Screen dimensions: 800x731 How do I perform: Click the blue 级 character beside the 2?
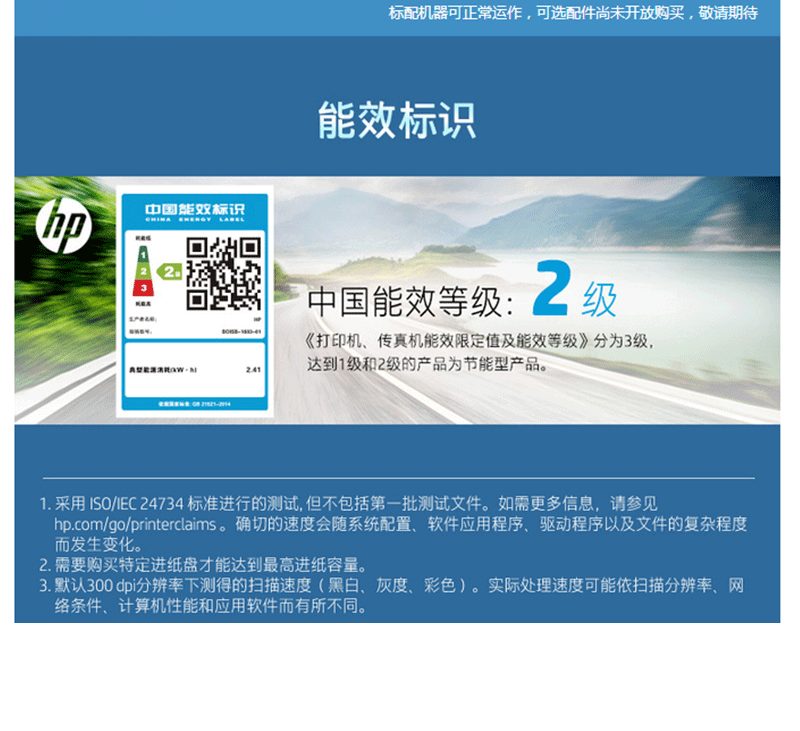[x=599, y=298]
